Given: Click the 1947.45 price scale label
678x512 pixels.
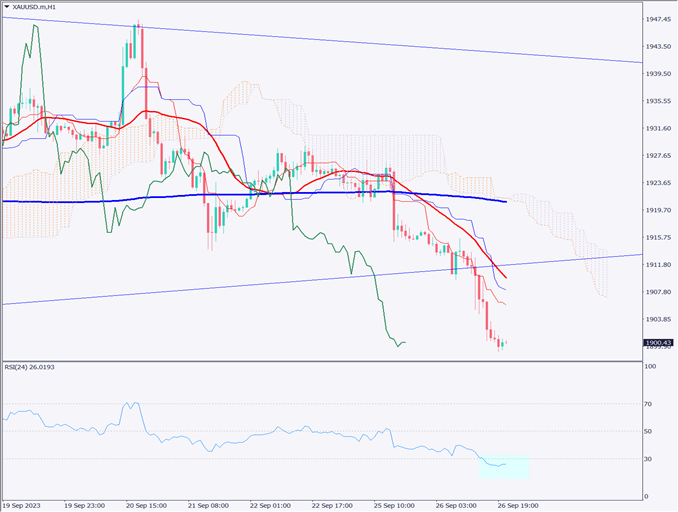Looking at the screenshot, I should point(659,19).
